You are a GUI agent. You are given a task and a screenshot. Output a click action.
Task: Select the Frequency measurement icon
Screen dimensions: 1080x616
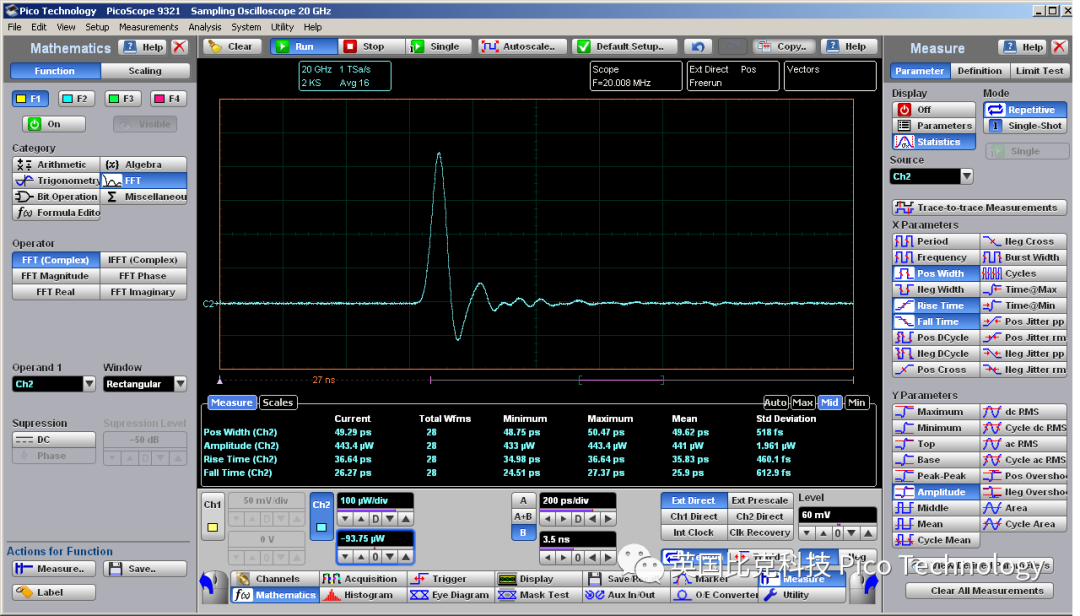(935, 257)
